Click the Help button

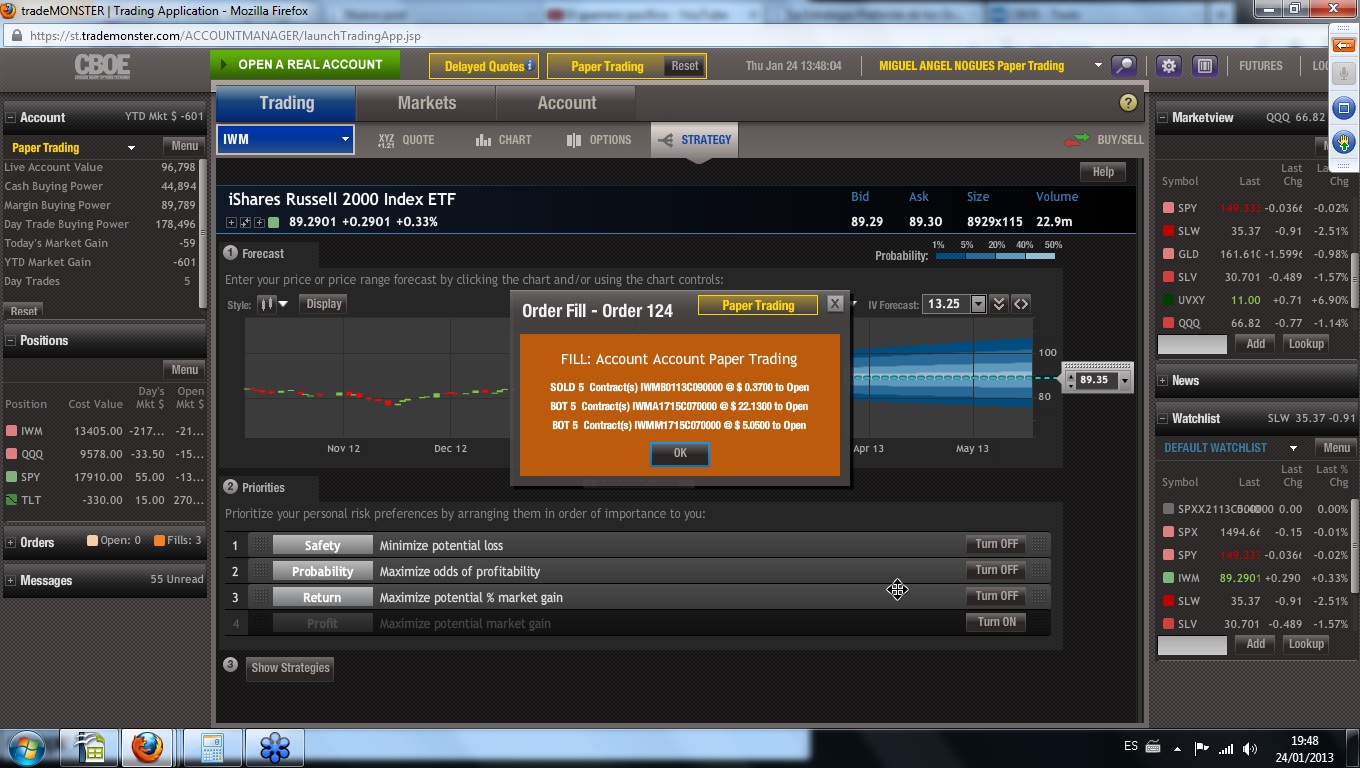1103,172
